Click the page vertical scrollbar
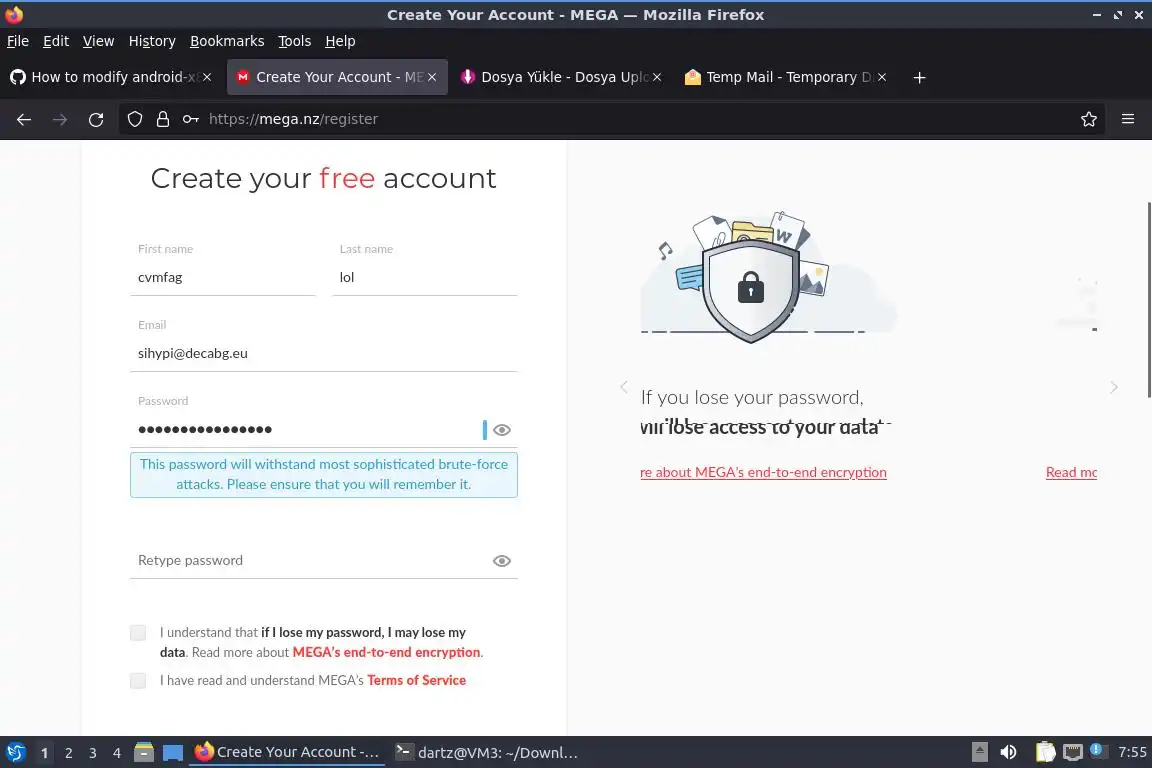Screen dimensions: 1152x768 (1149, 300)
